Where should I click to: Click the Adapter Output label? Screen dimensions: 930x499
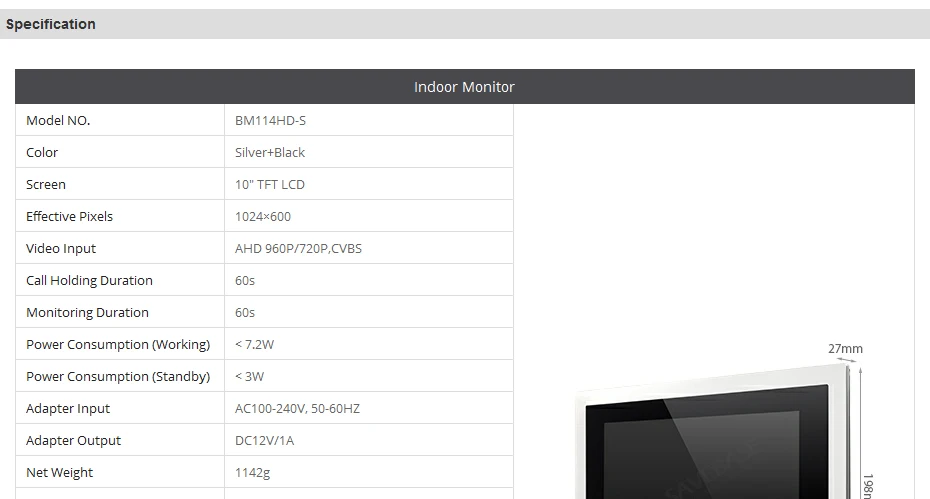[74, 441]
